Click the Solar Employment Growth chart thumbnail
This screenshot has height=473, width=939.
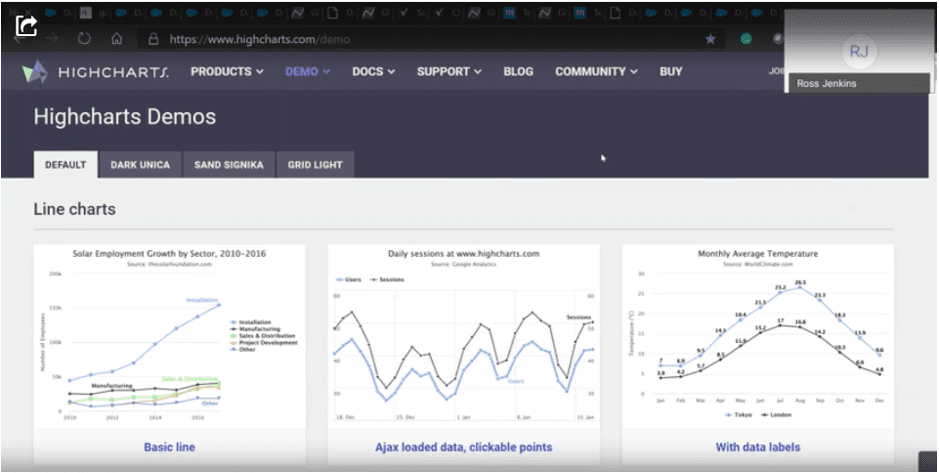[169, 336]
